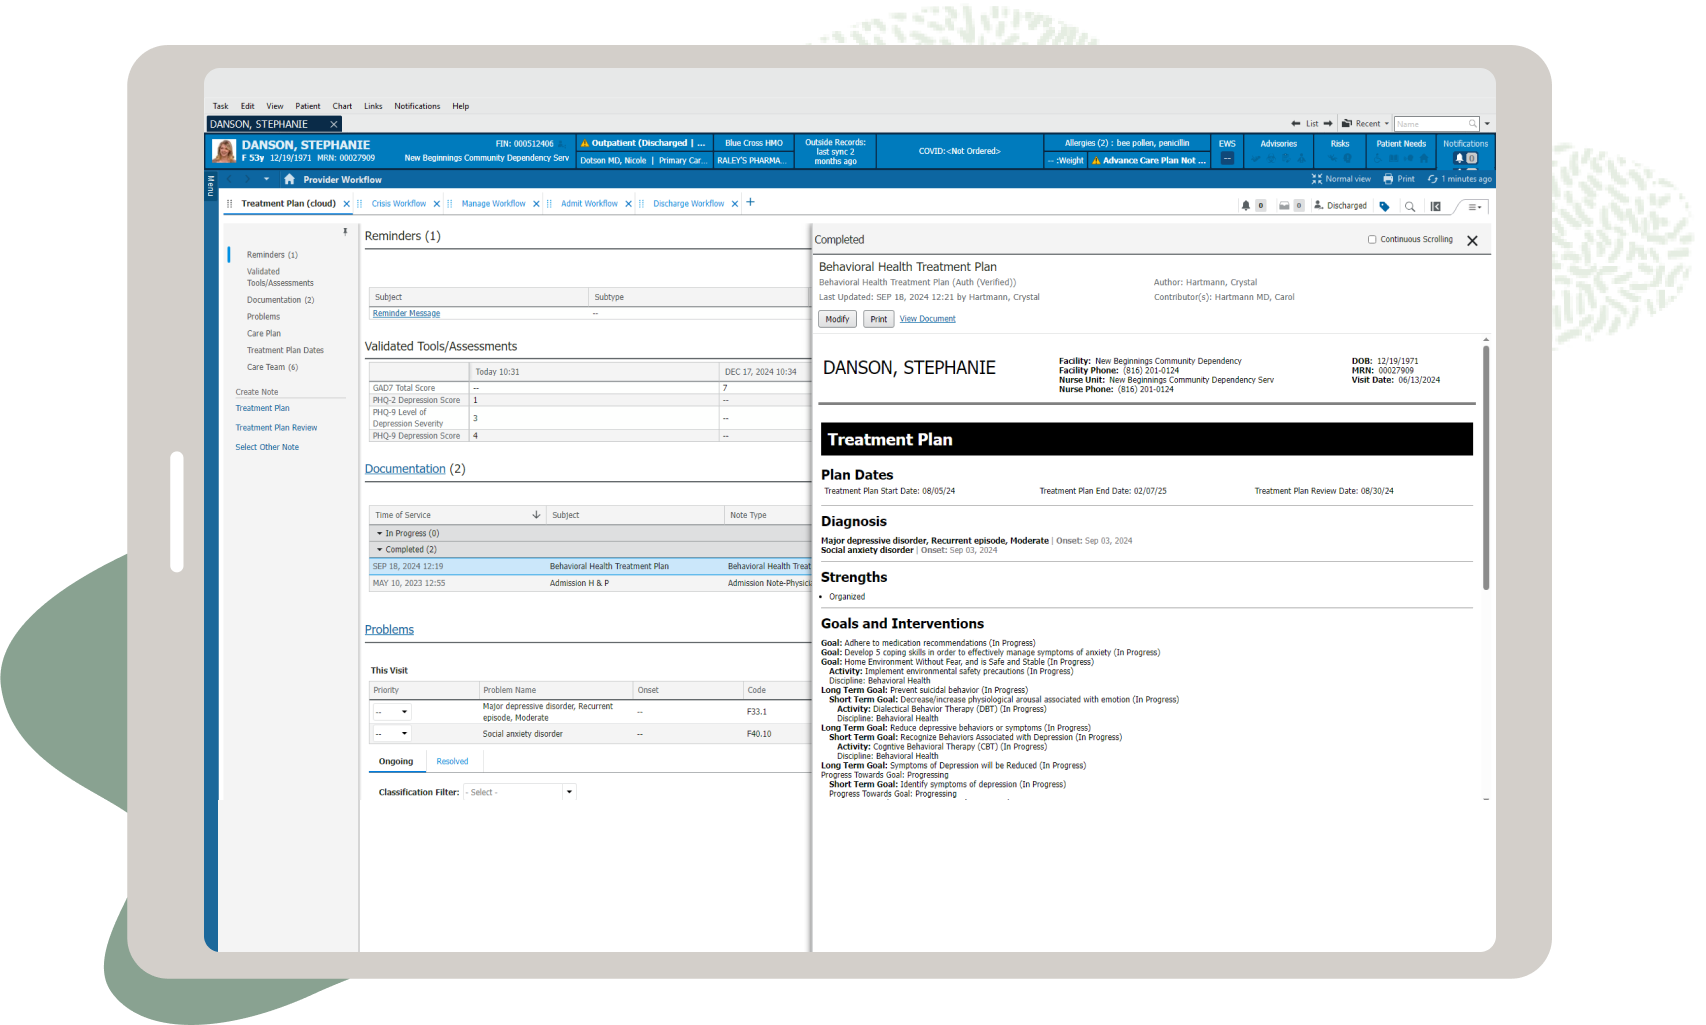Open the Patient menu
Screen dimensions: 1706x1025
(x=308, y=106)
